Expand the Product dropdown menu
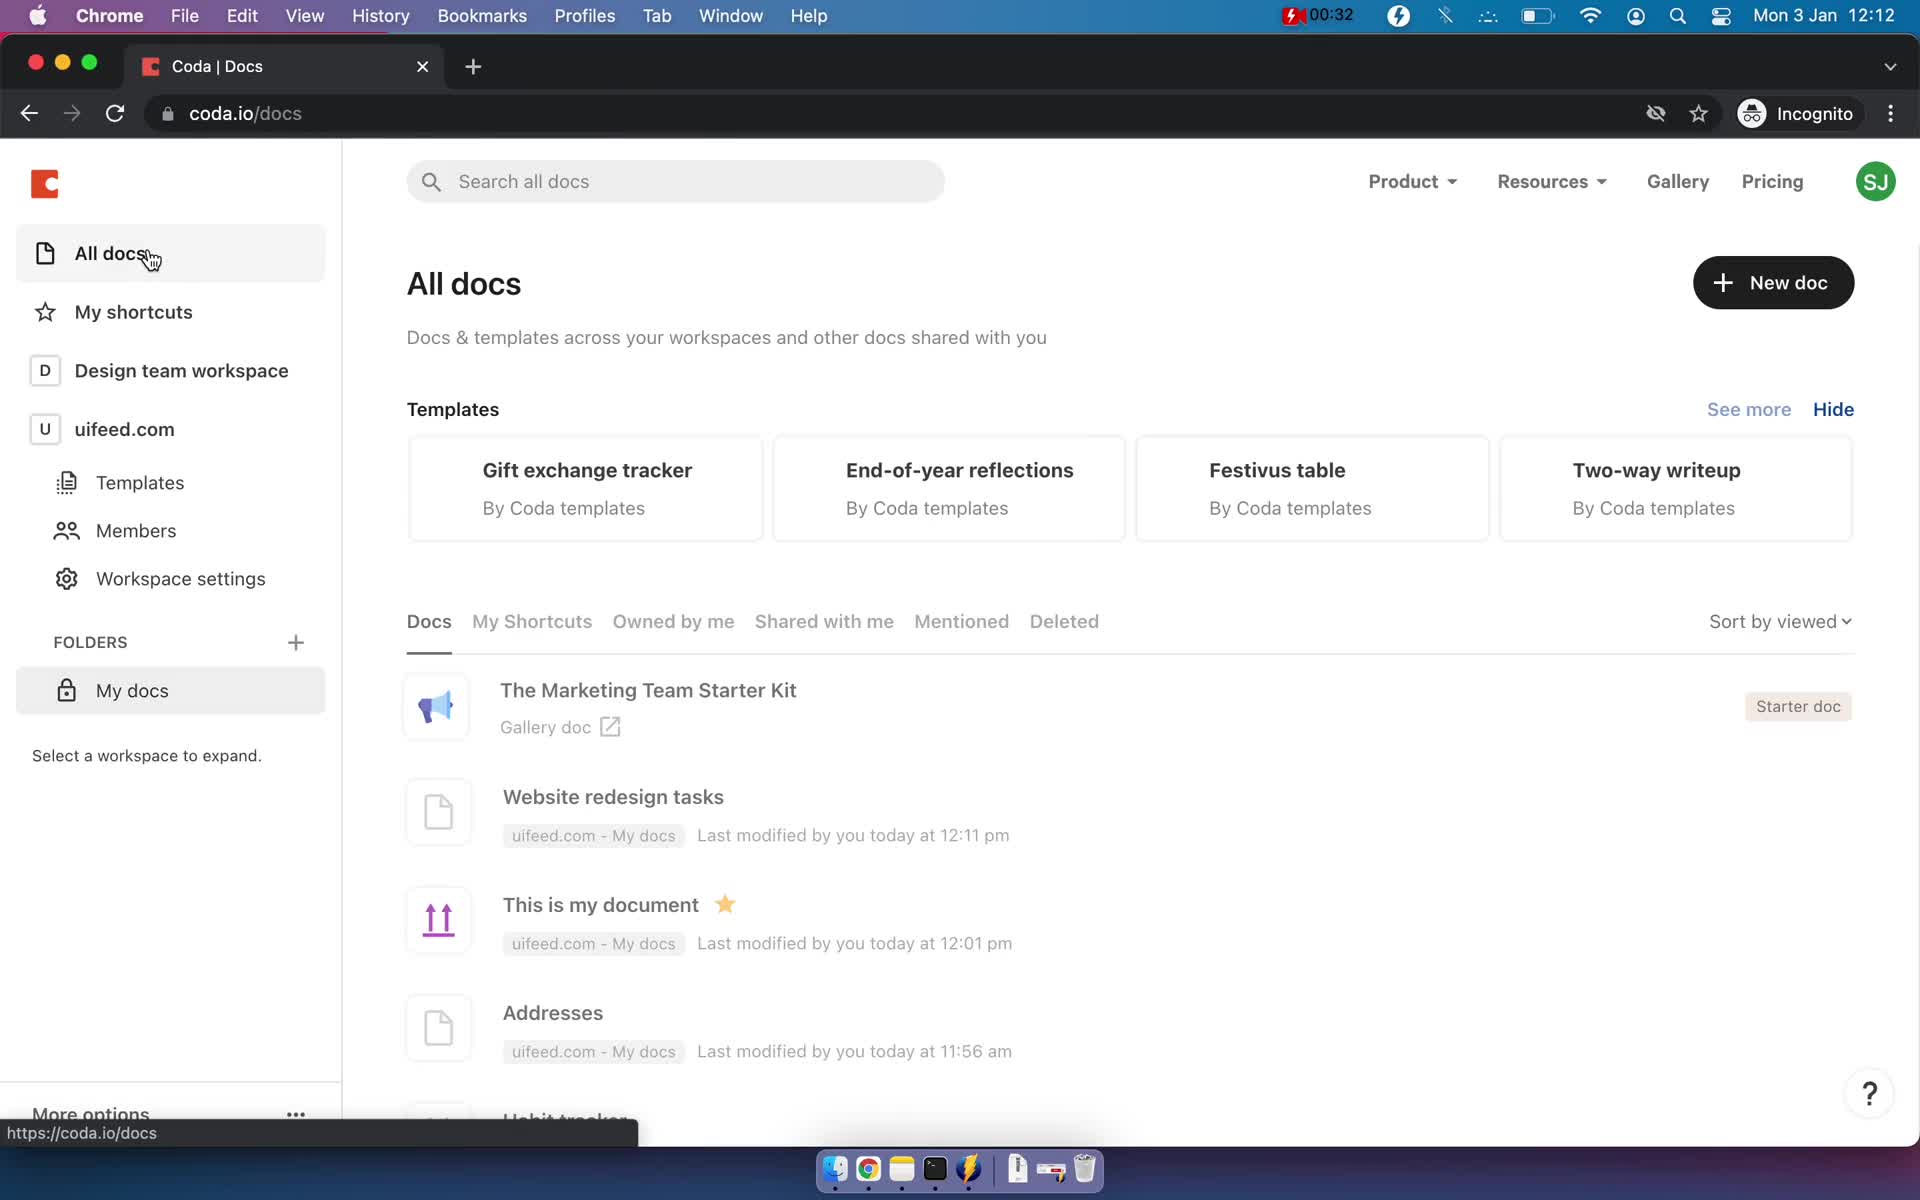Image resolution: width=1920 pixels, height=1200 pixels. (x=1412, y=182)
